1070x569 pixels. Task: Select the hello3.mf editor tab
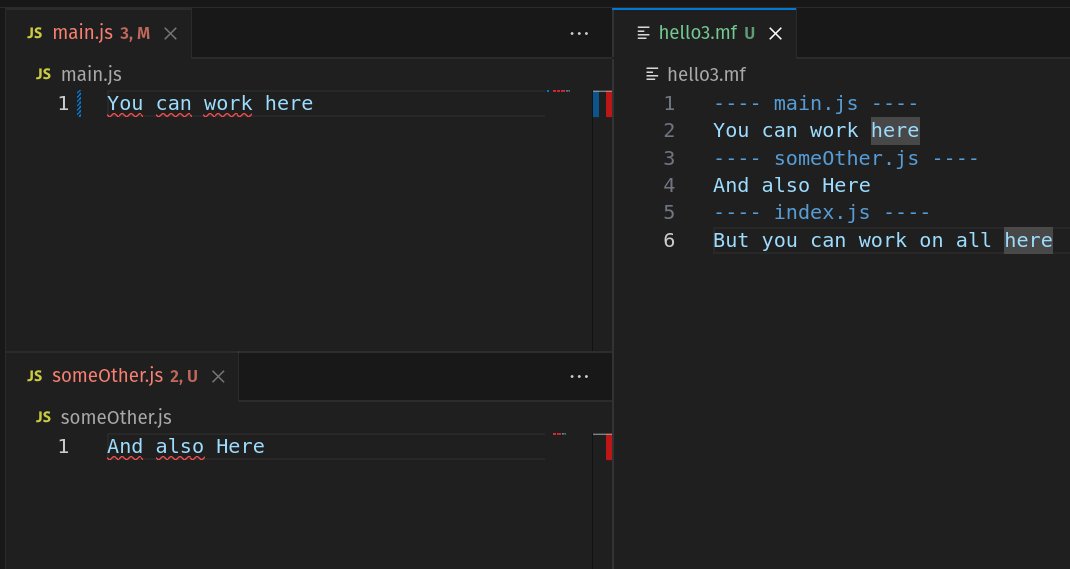point(704,33)
